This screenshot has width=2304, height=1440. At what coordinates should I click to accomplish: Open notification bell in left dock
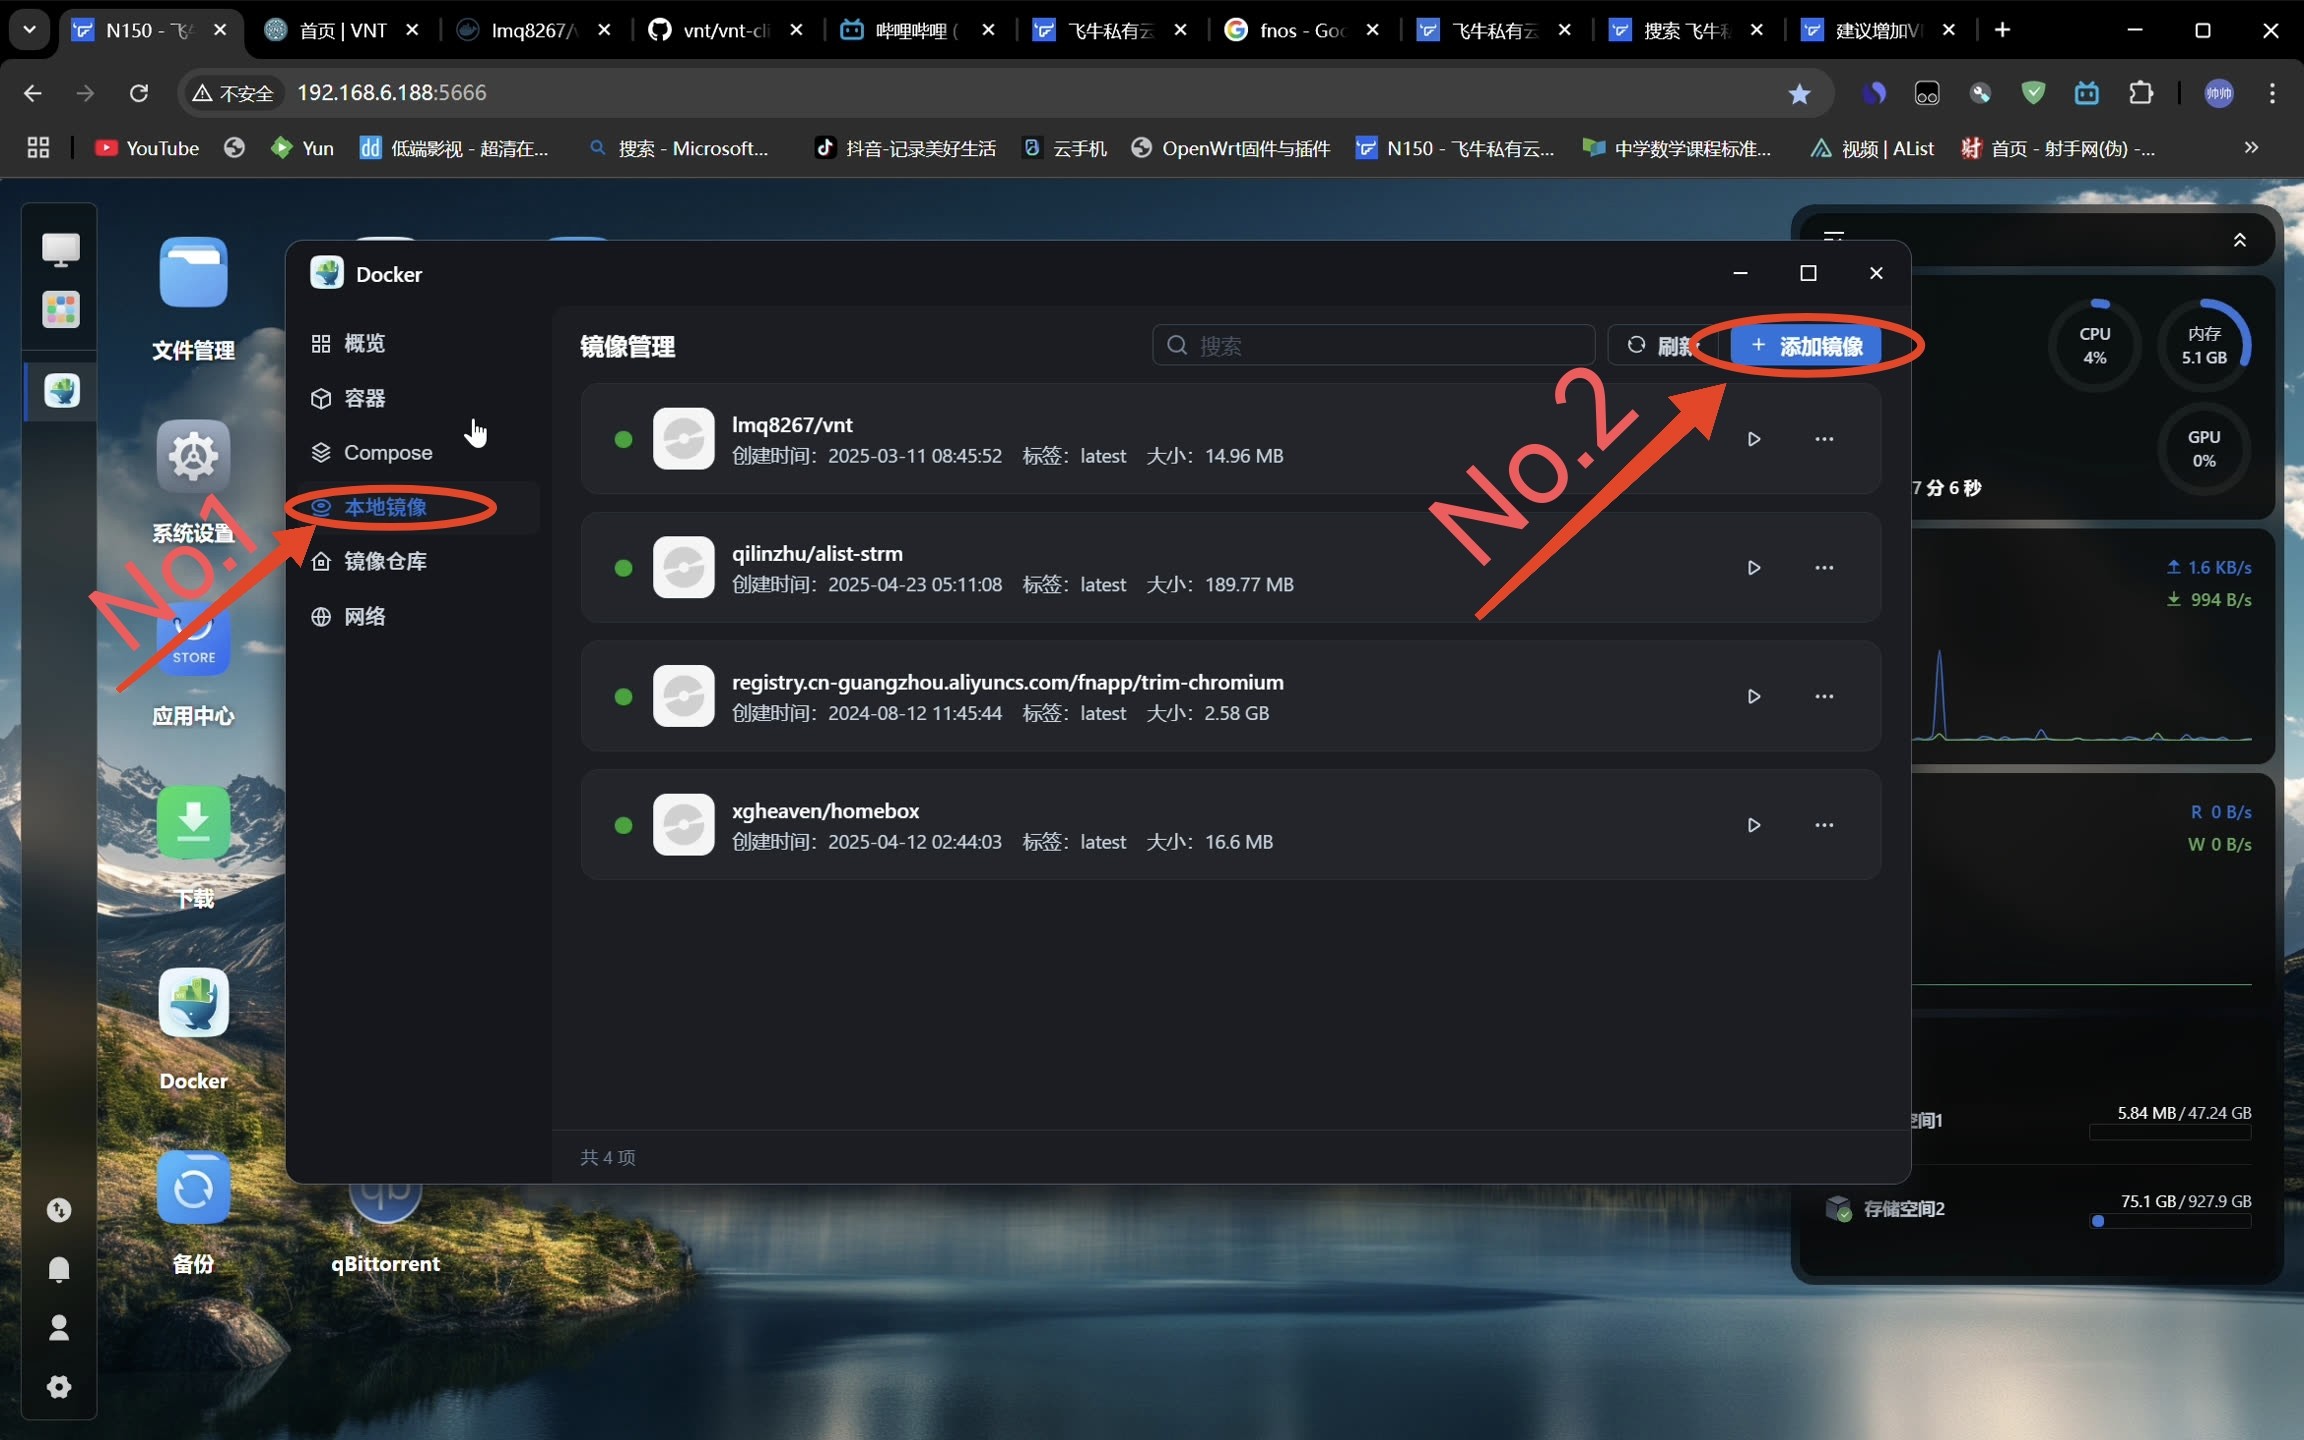pos(59,1269)
